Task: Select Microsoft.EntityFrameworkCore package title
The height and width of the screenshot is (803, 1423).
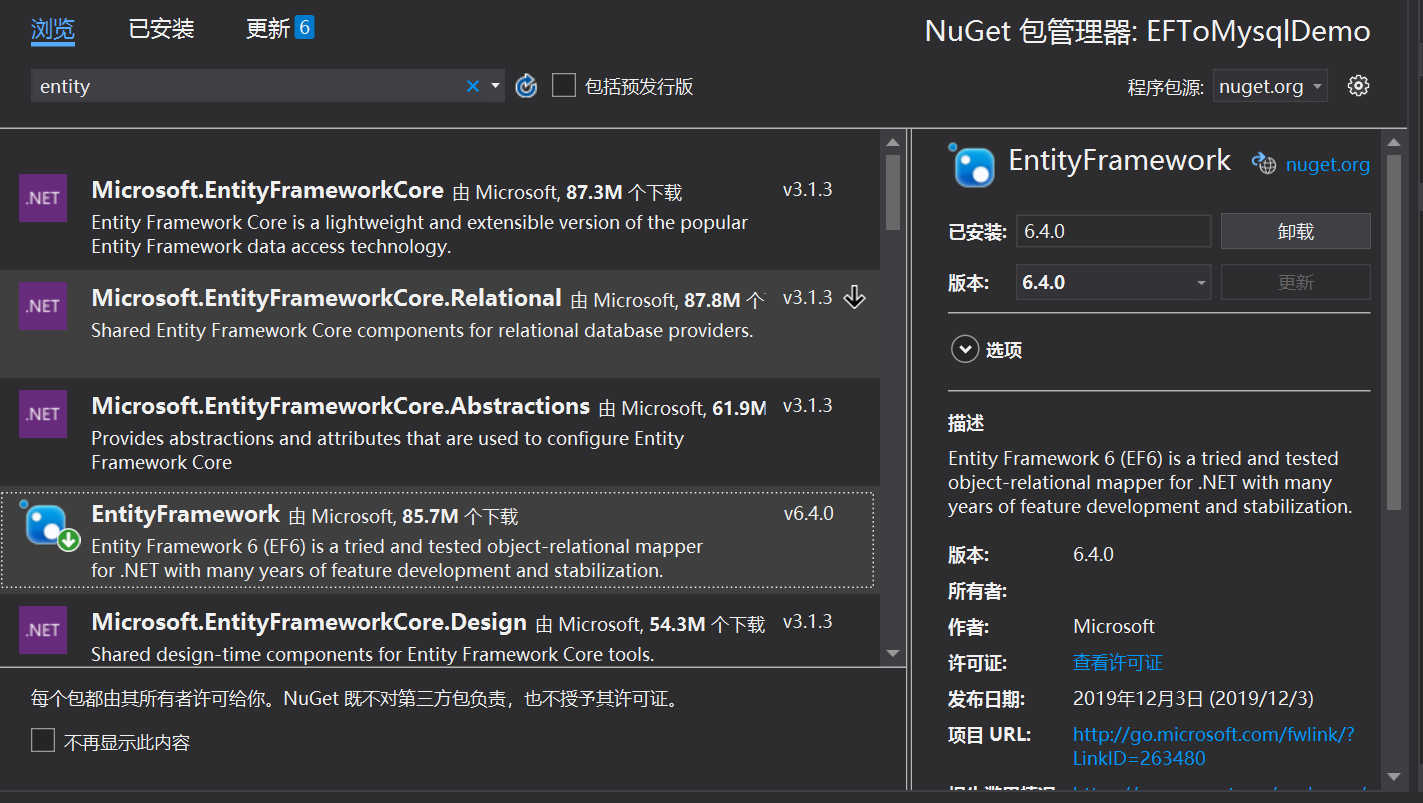Action: pos(267,190)
